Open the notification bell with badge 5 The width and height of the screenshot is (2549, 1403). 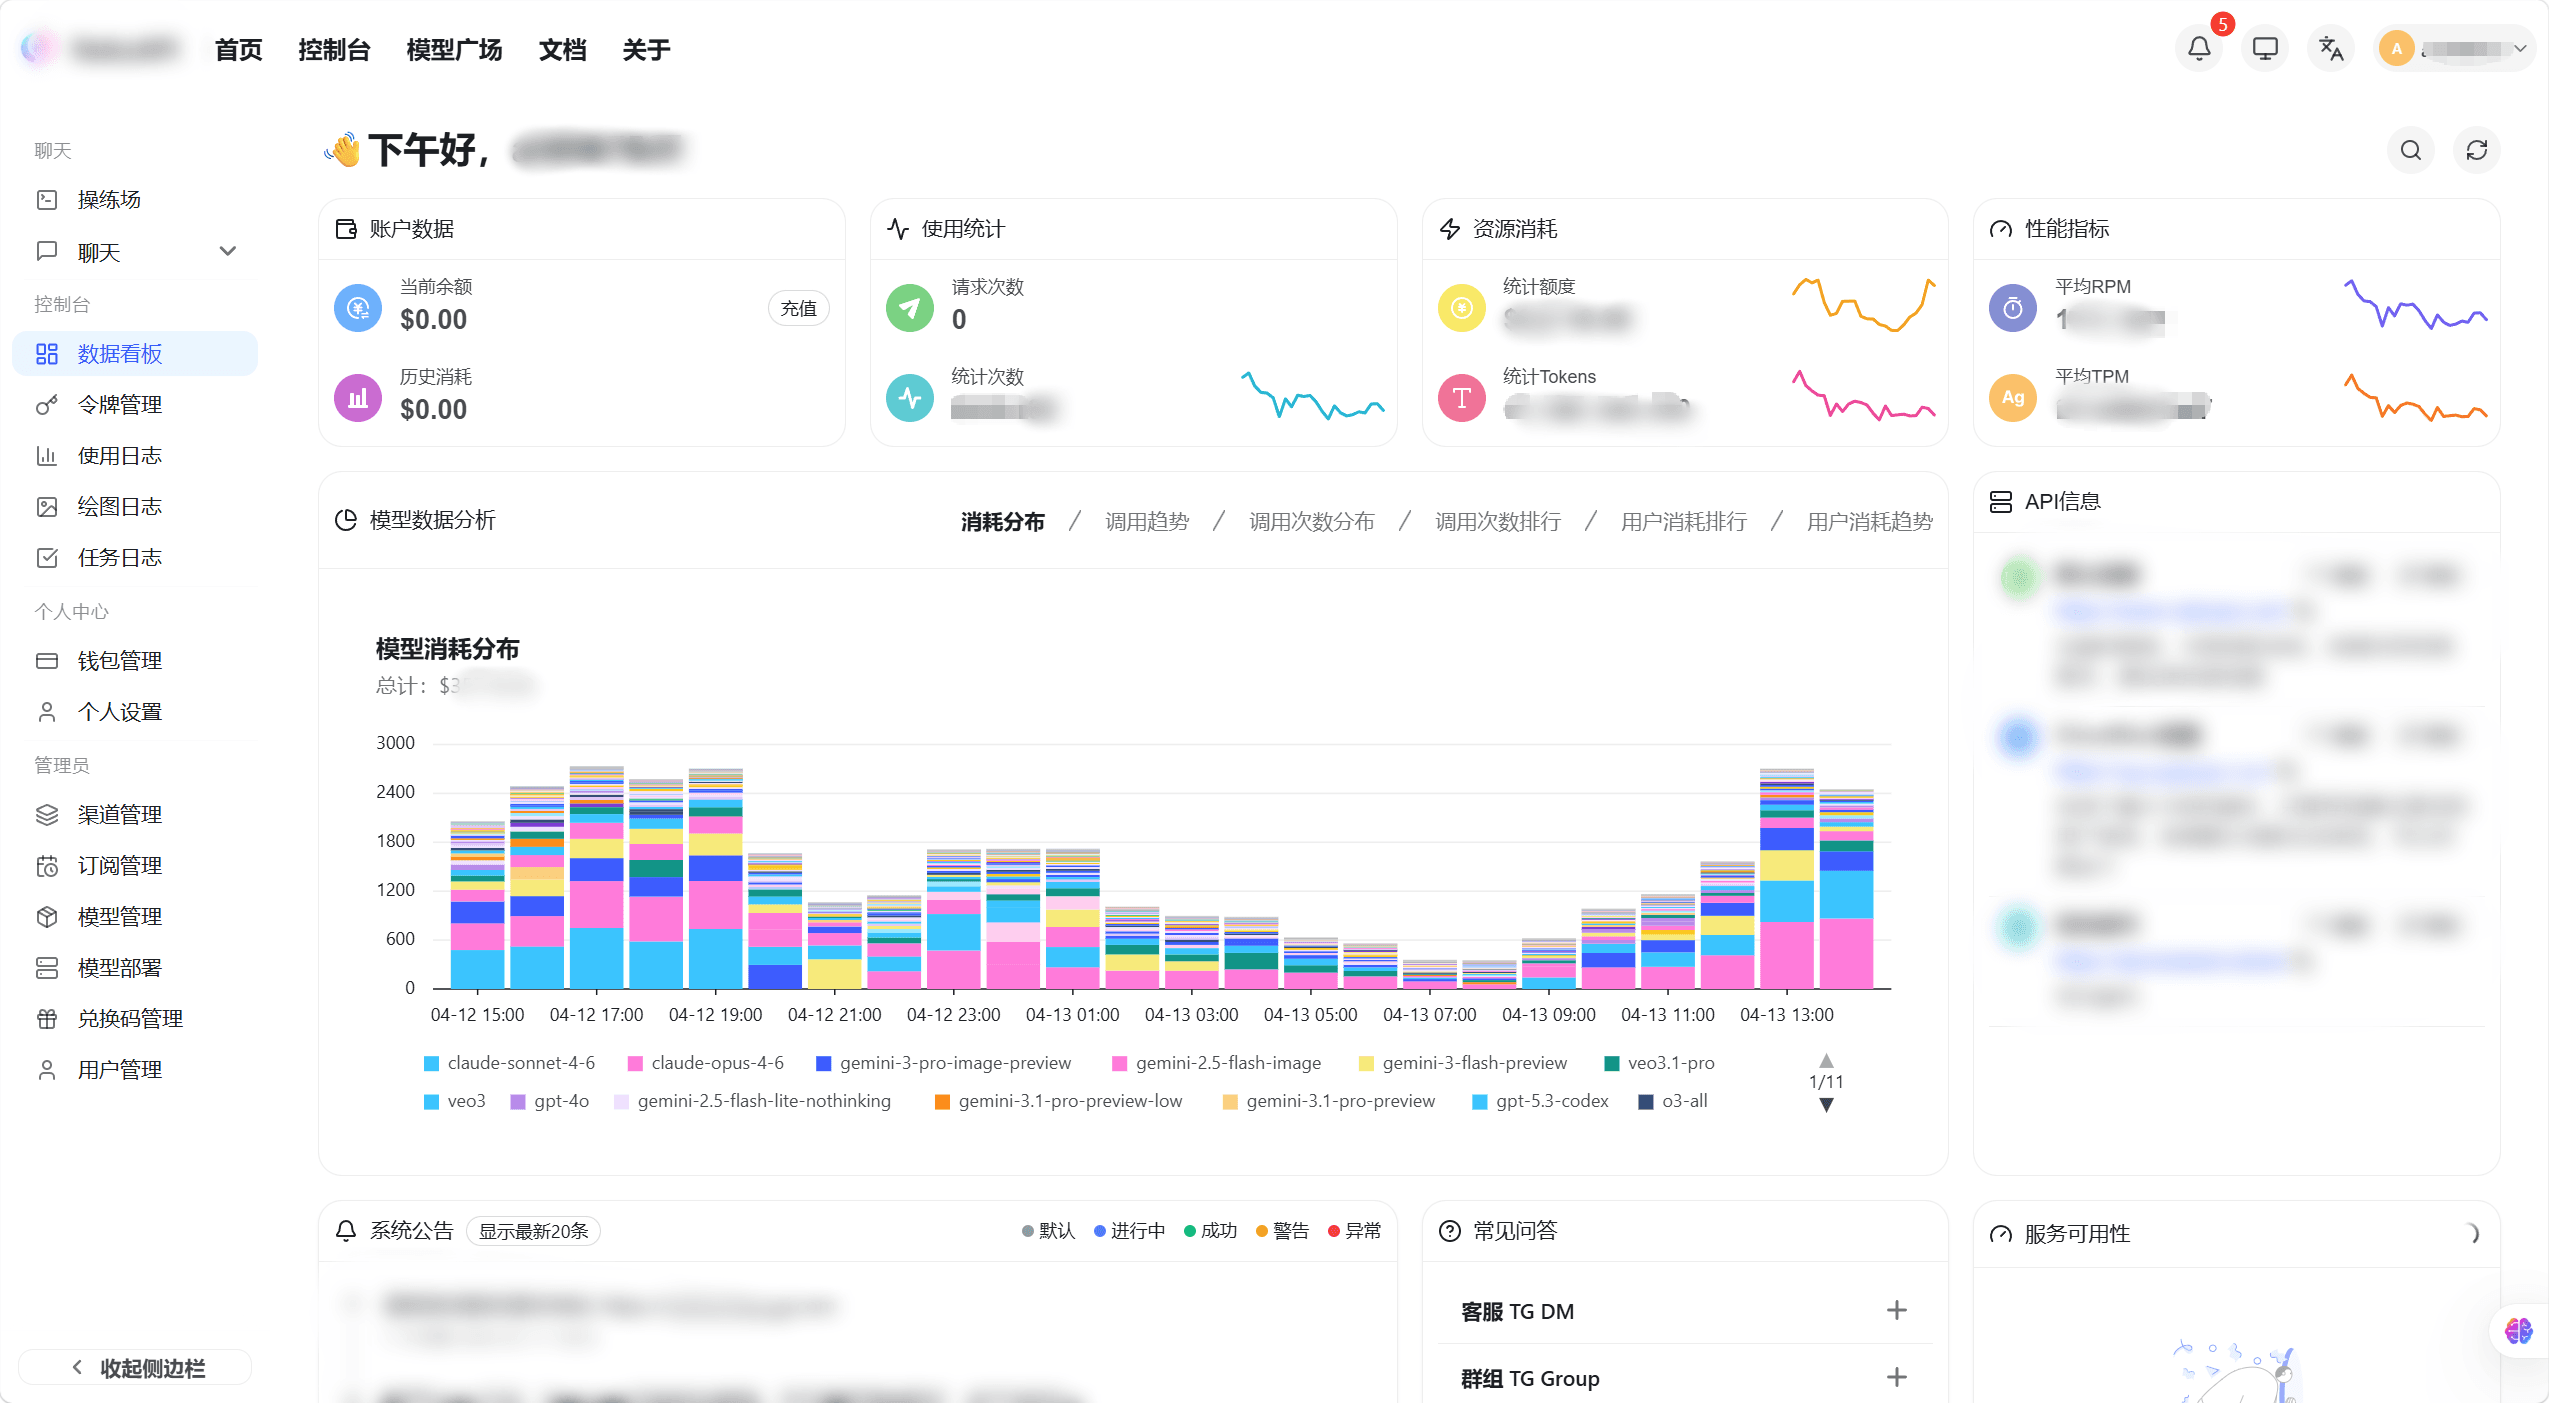click(x=2197, y=47)
